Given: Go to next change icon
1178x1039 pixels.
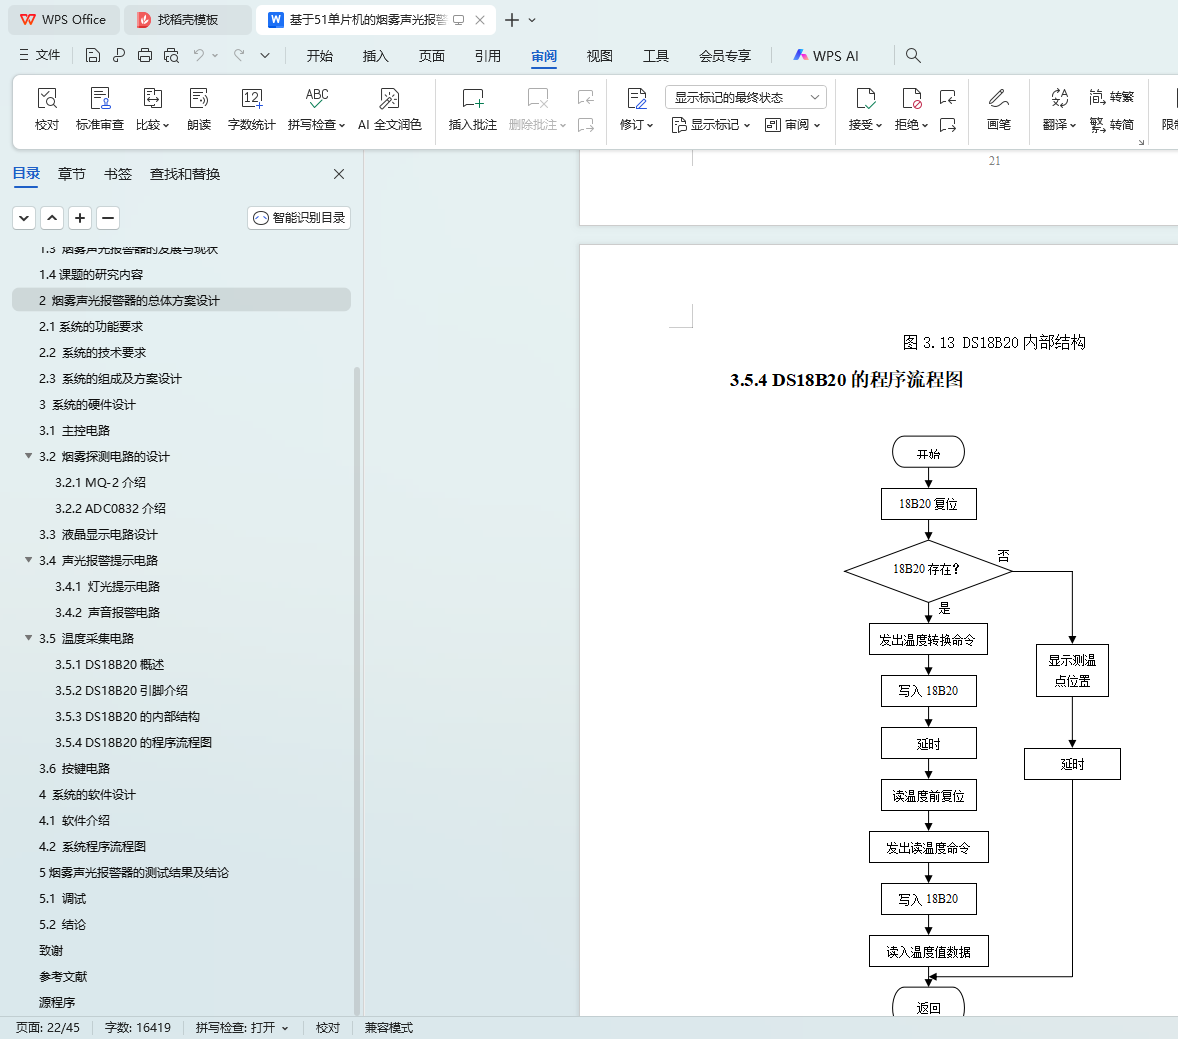Looking at the screenshot, I should 948,125.
